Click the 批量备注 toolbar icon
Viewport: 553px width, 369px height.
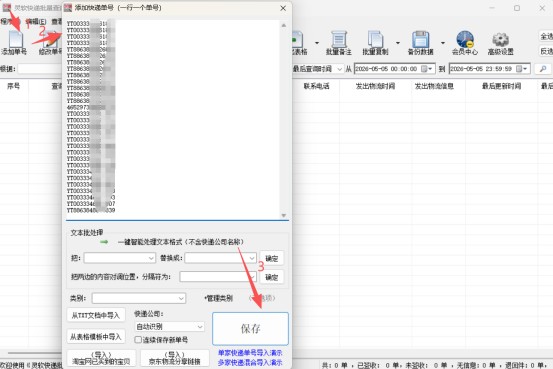point(339,42)
